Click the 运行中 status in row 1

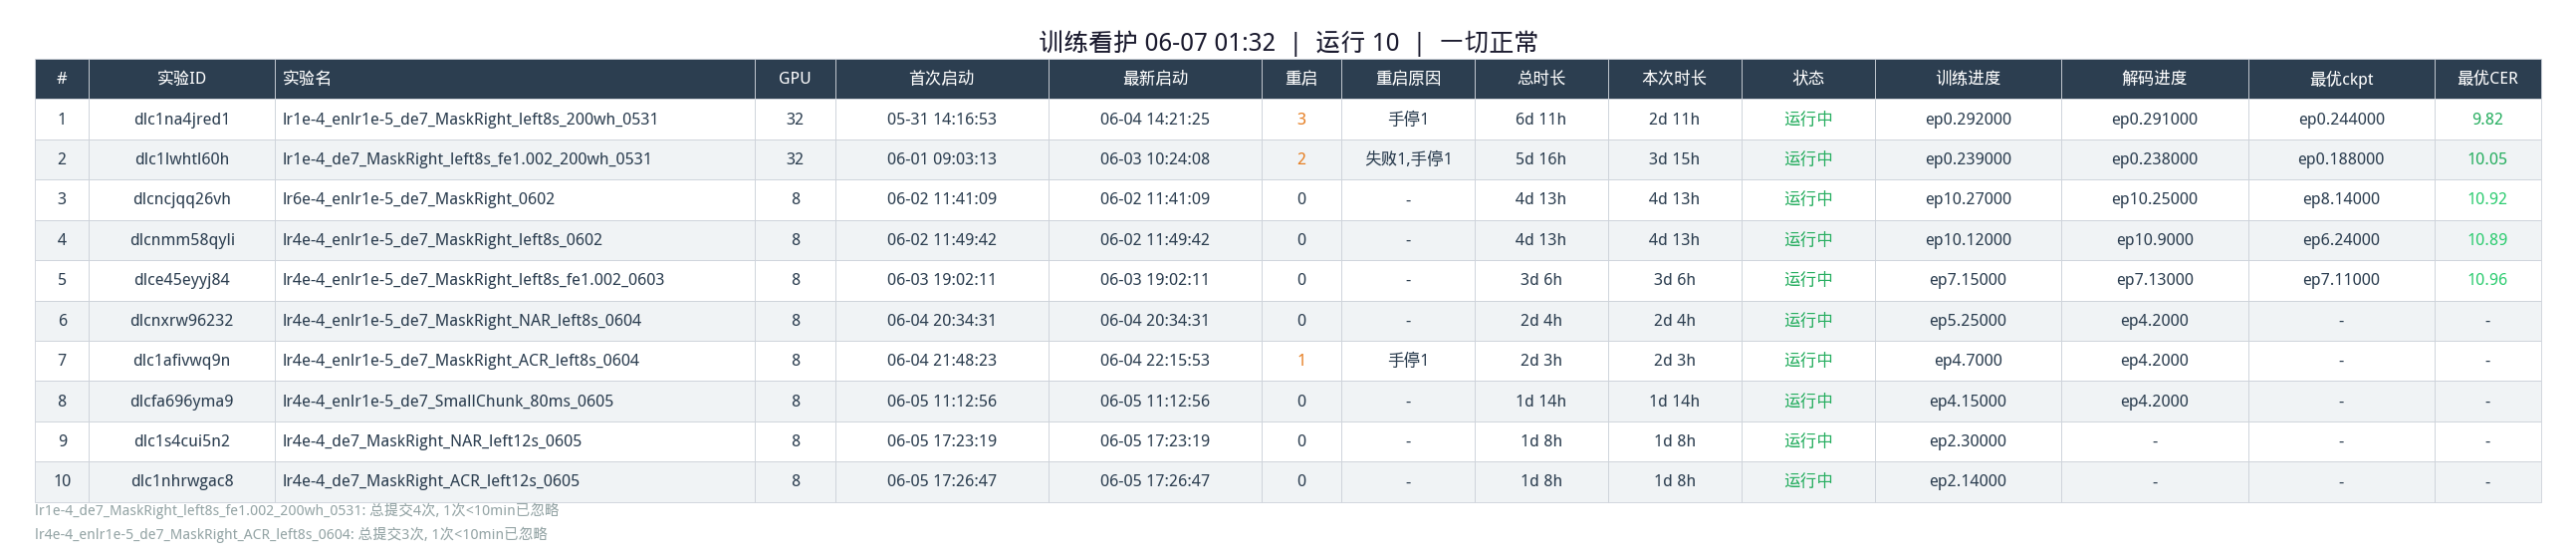1808,119
